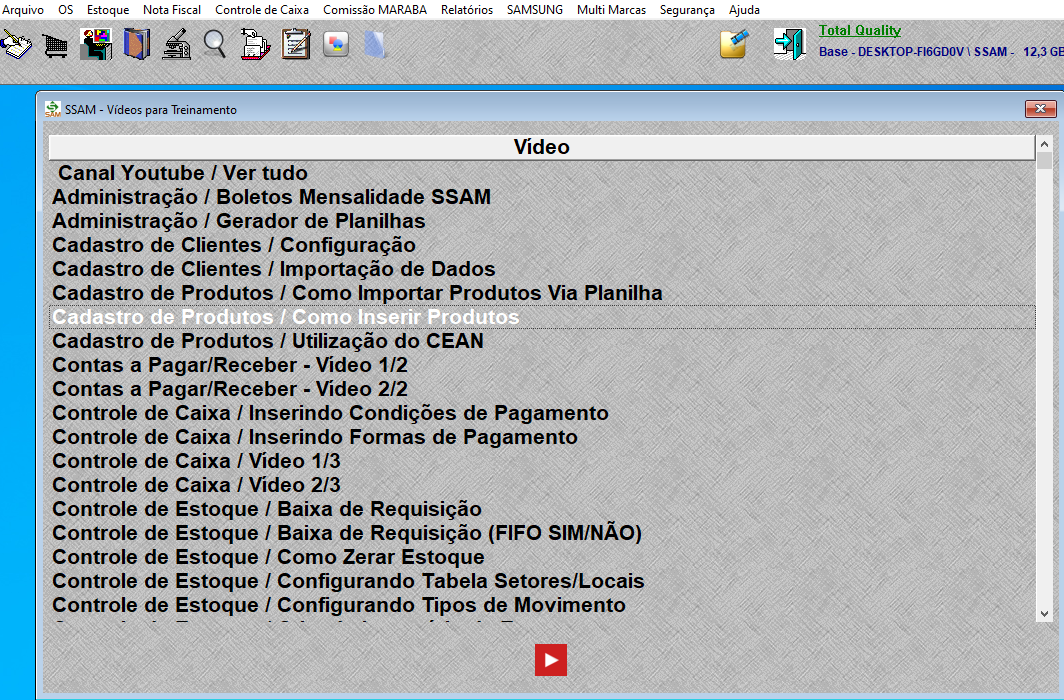Click the magnifying glass search icon
1064x700 pixels.
click(x=215, y=45)
